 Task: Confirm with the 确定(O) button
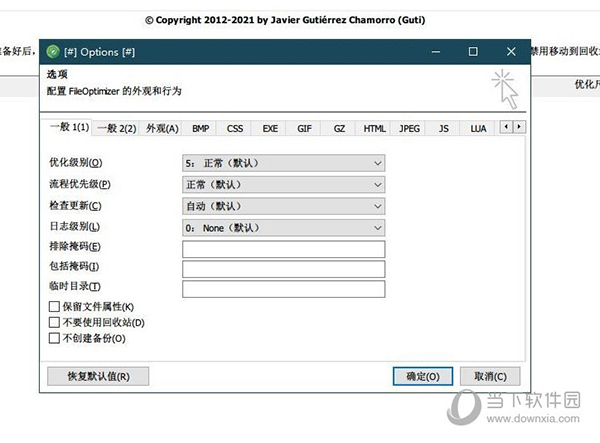coord(423,376)
